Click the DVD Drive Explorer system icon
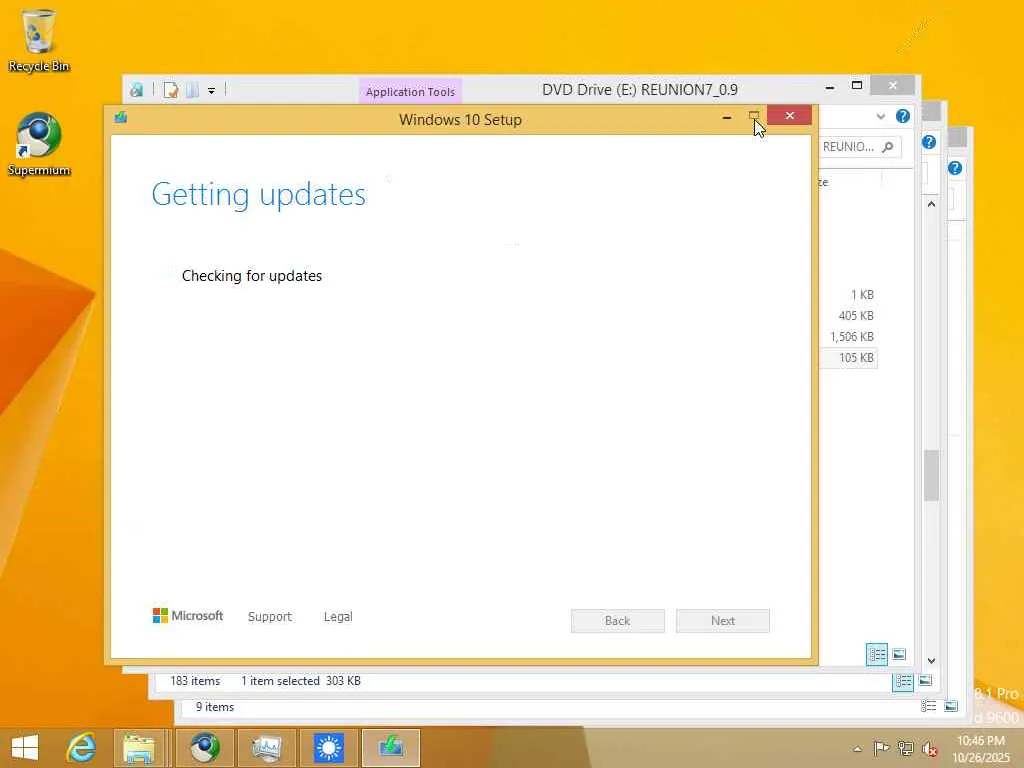1024x768 pixels. tap(136, 90)
